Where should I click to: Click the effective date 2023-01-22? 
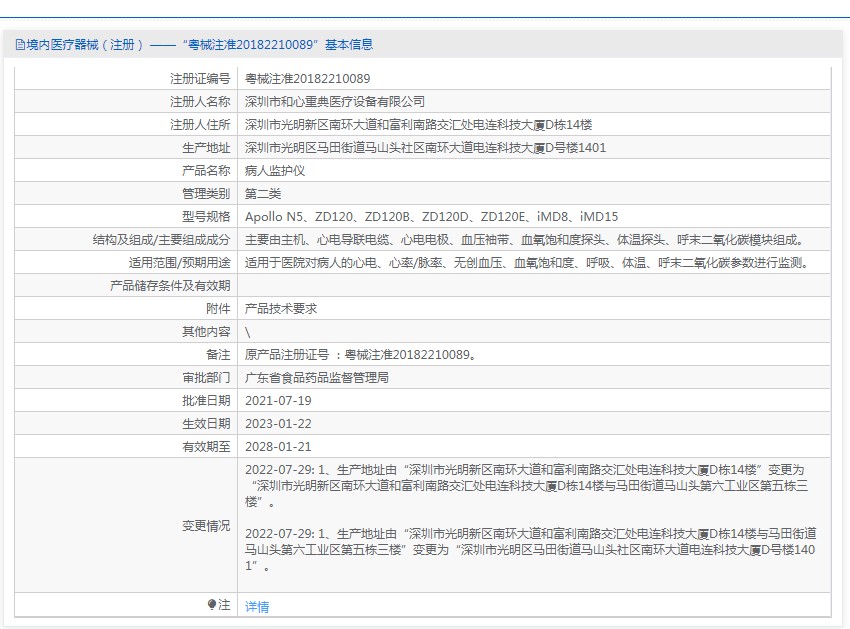278,424
